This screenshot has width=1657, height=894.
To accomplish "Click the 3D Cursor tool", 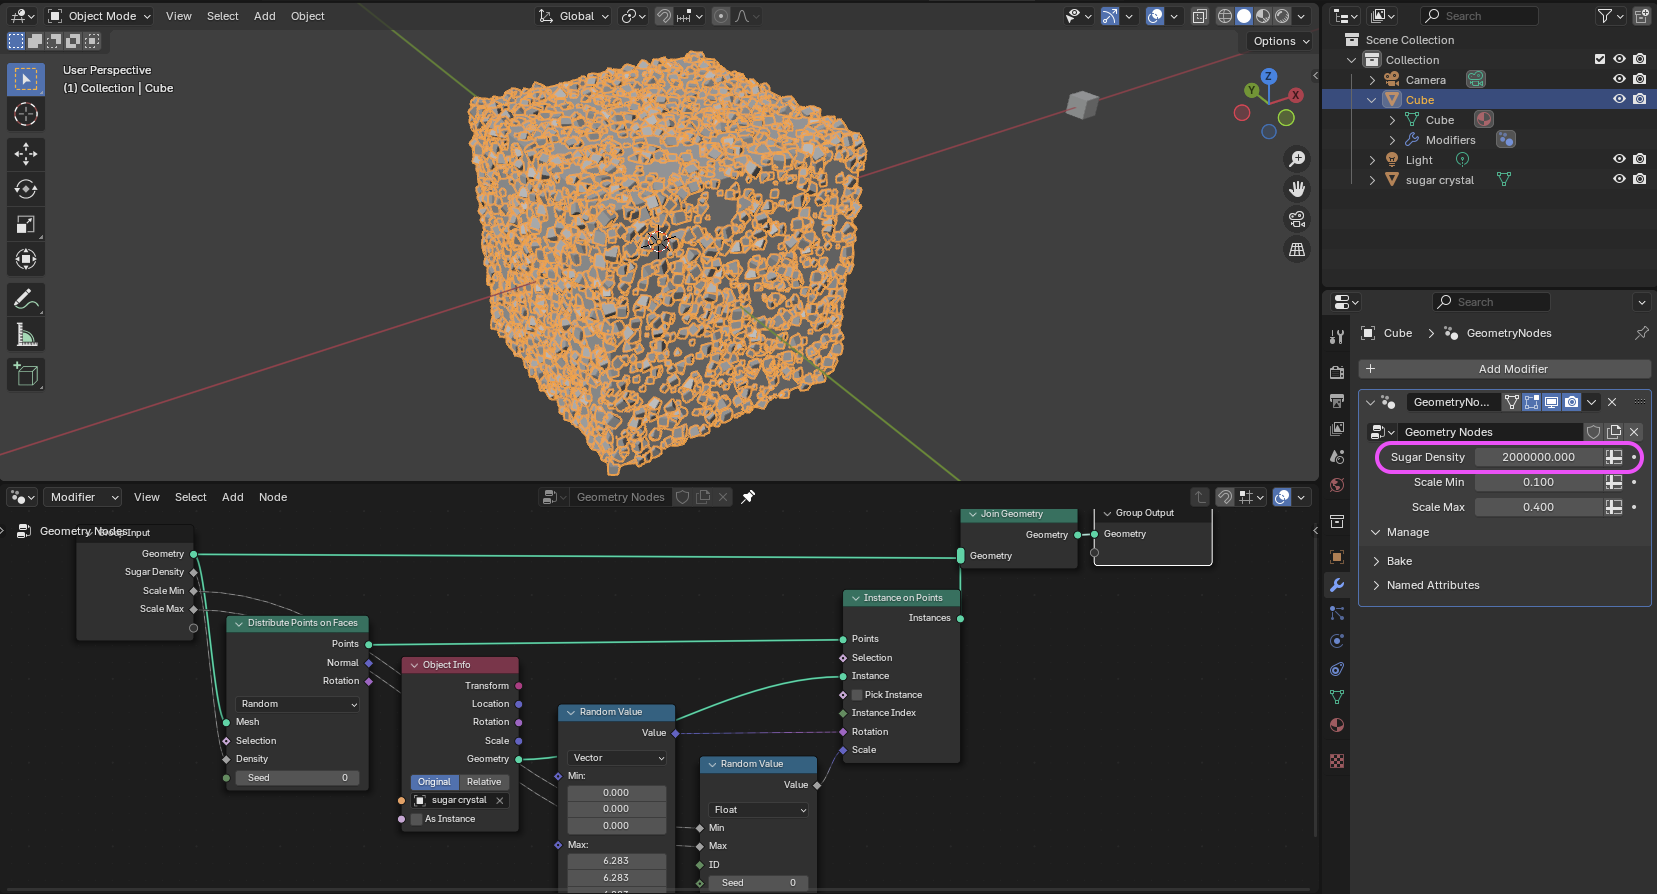I will click(26, 114).
